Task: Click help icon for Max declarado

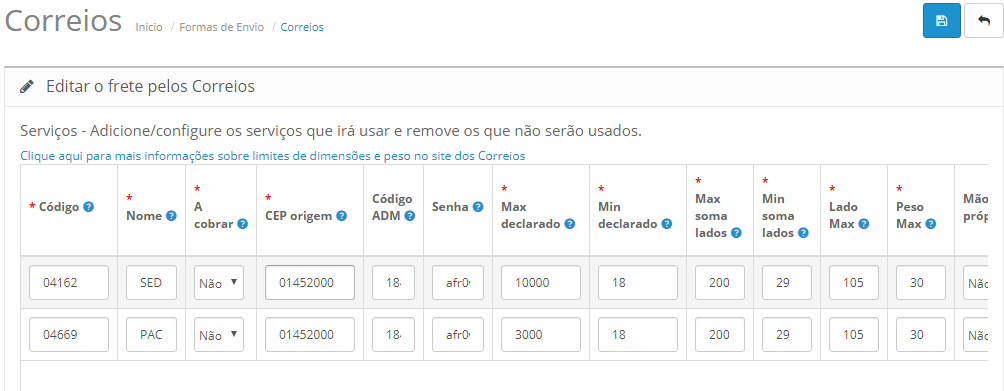Action: click(x=570, y=224)
